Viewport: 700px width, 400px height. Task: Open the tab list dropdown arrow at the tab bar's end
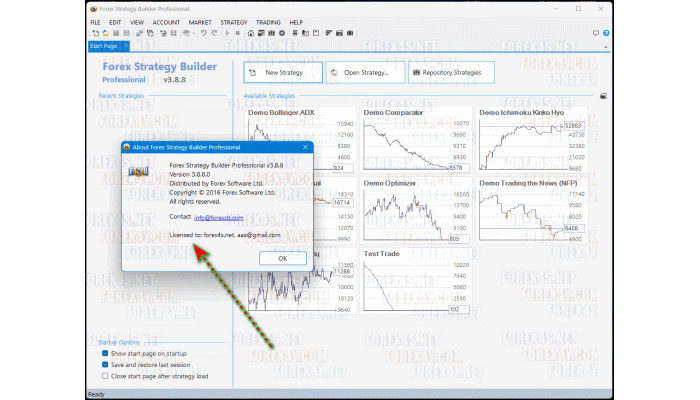pos(606,47)
